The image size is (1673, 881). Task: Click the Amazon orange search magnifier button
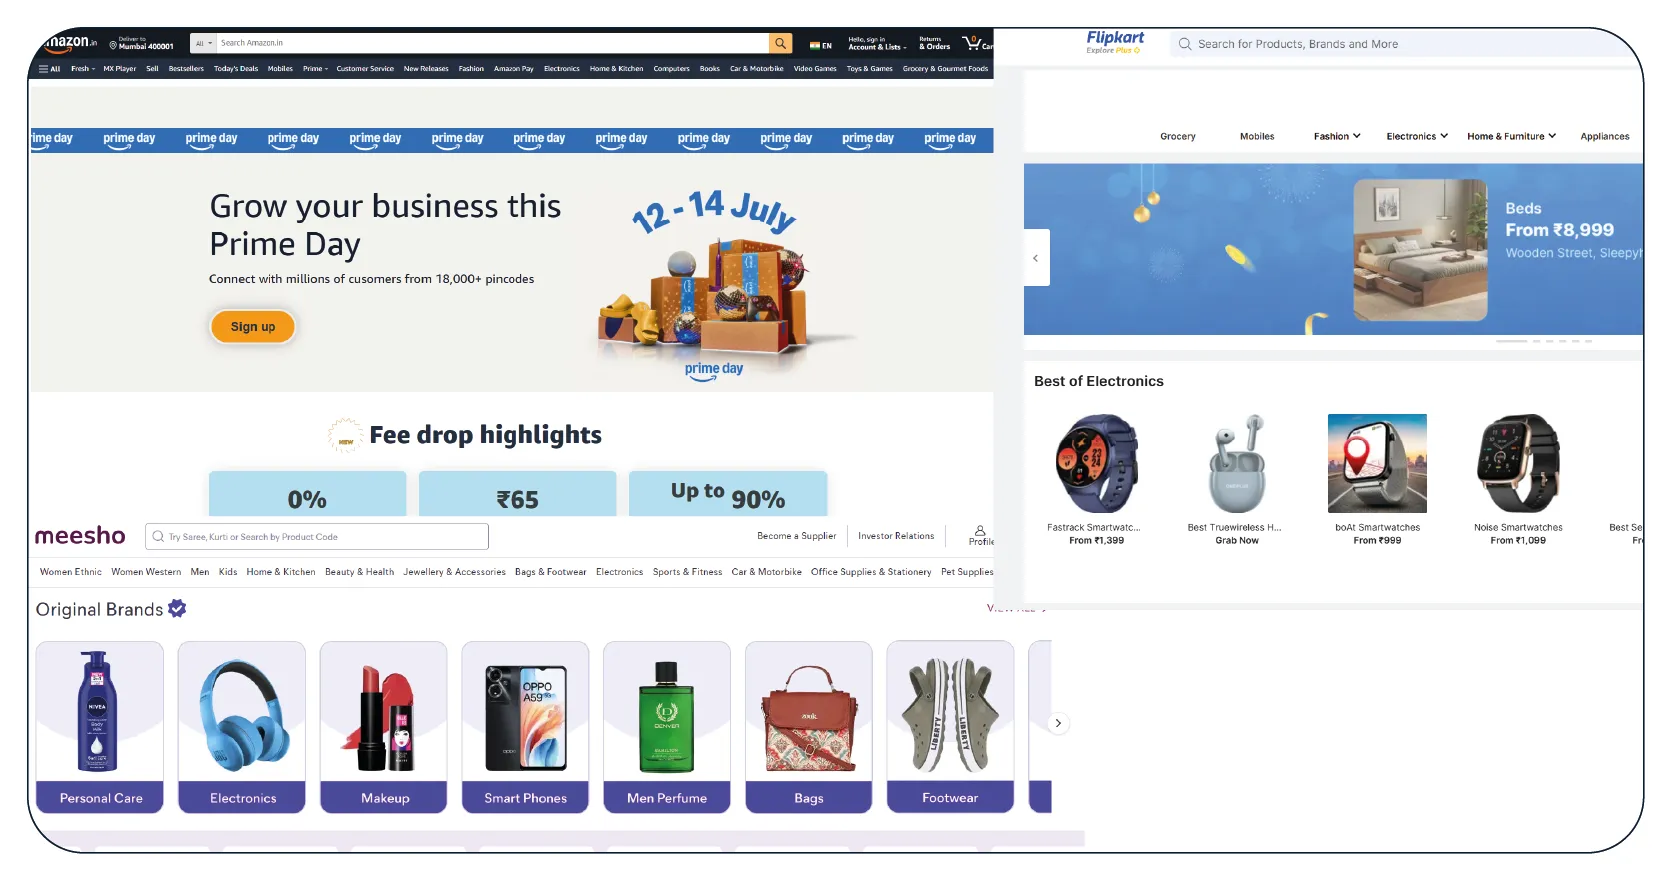780,43
